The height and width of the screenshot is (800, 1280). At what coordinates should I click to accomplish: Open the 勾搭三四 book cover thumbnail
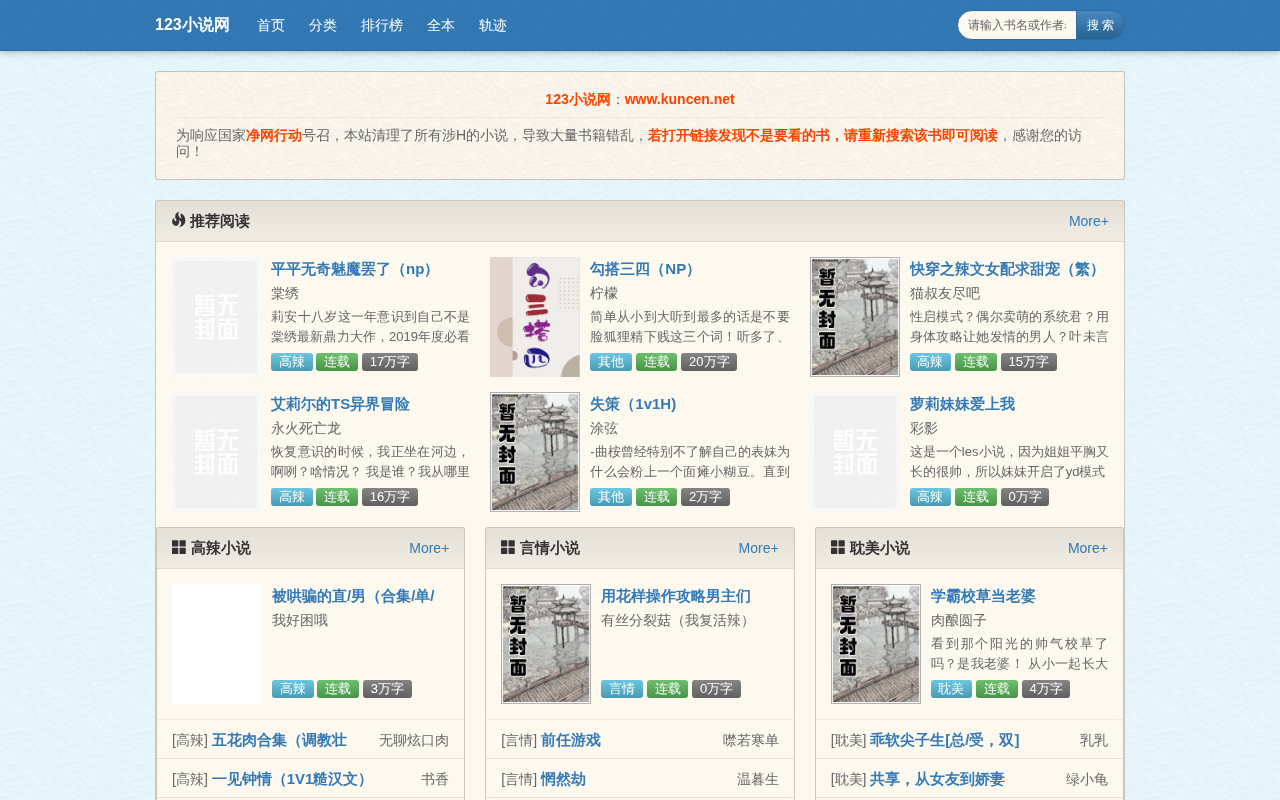[535, 317]
